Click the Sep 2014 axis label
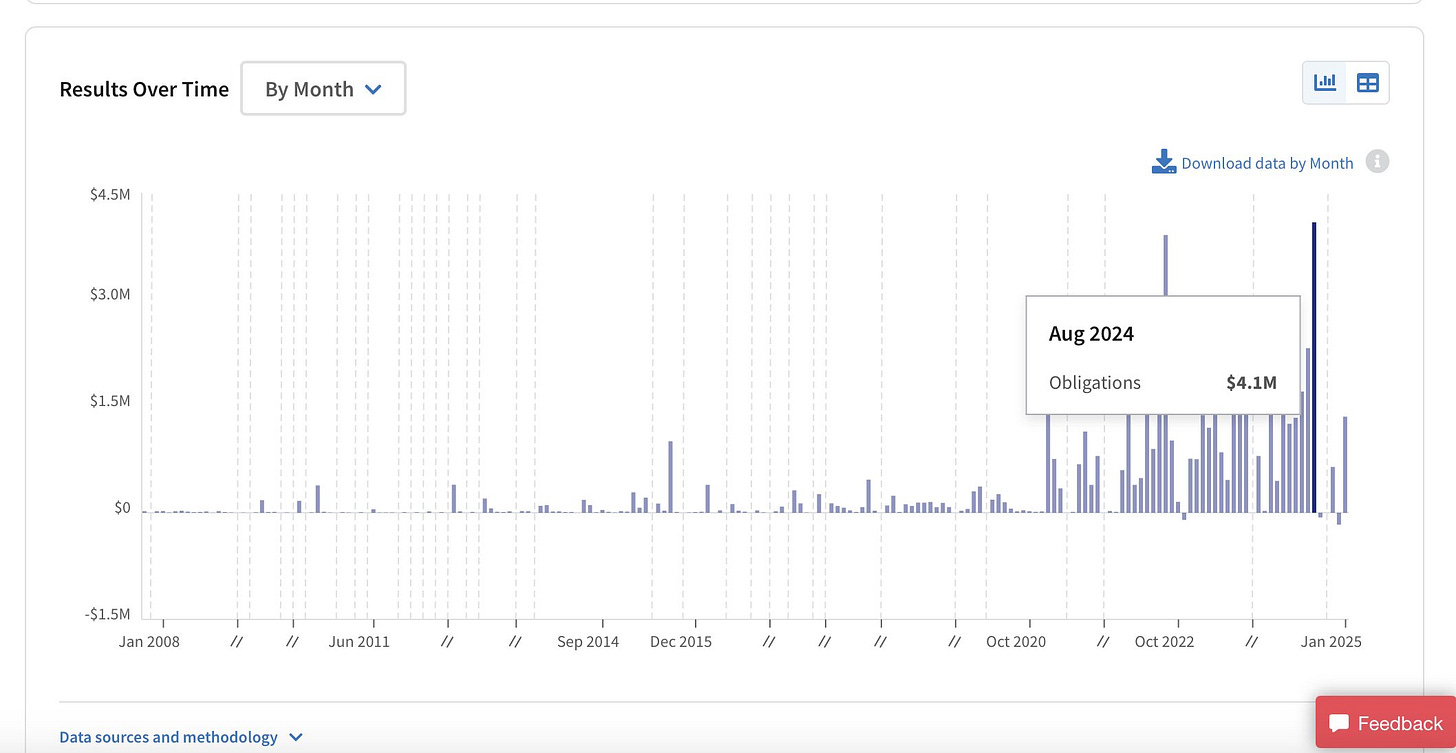 click(588, 641)
